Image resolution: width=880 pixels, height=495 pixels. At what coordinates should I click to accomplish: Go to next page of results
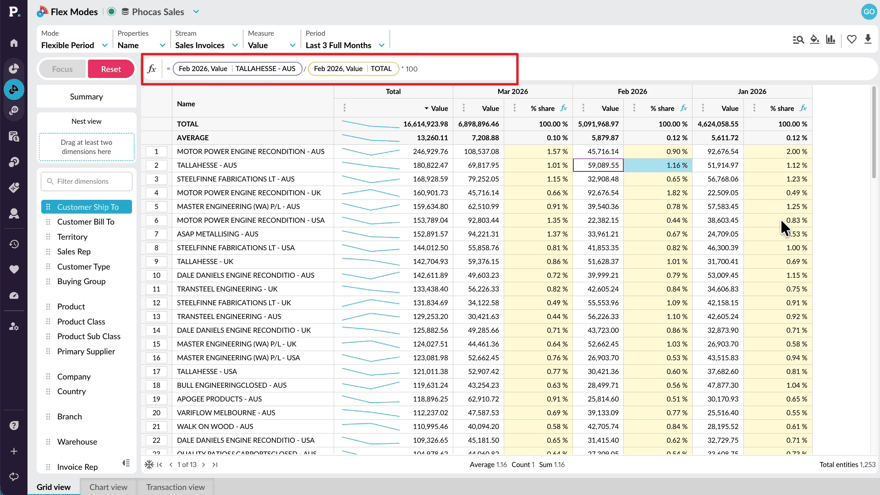[x=204, y=465]
